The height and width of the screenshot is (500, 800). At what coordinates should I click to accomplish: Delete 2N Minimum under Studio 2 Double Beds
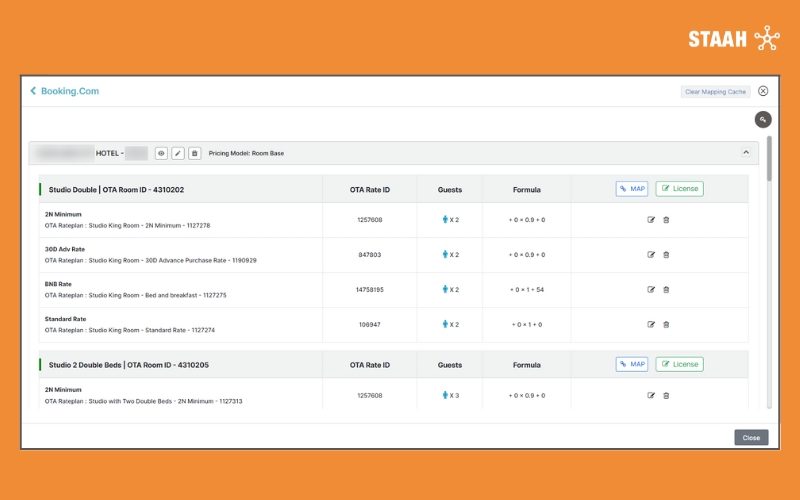coord(667,396)
